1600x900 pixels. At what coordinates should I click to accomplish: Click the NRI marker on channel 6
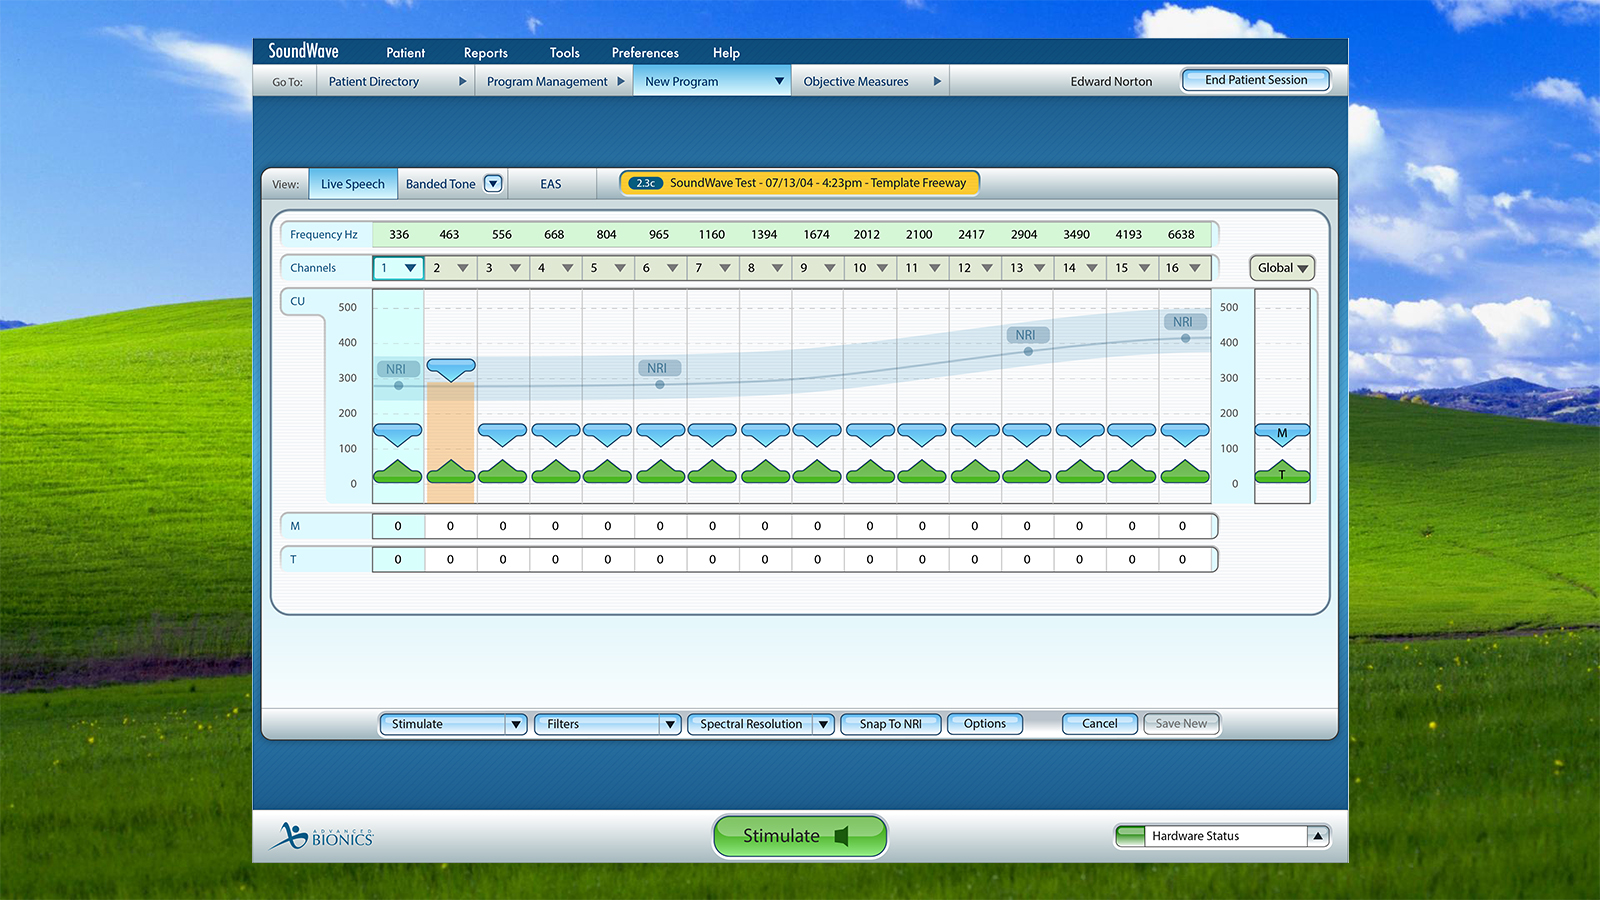[x=657, y=368]
